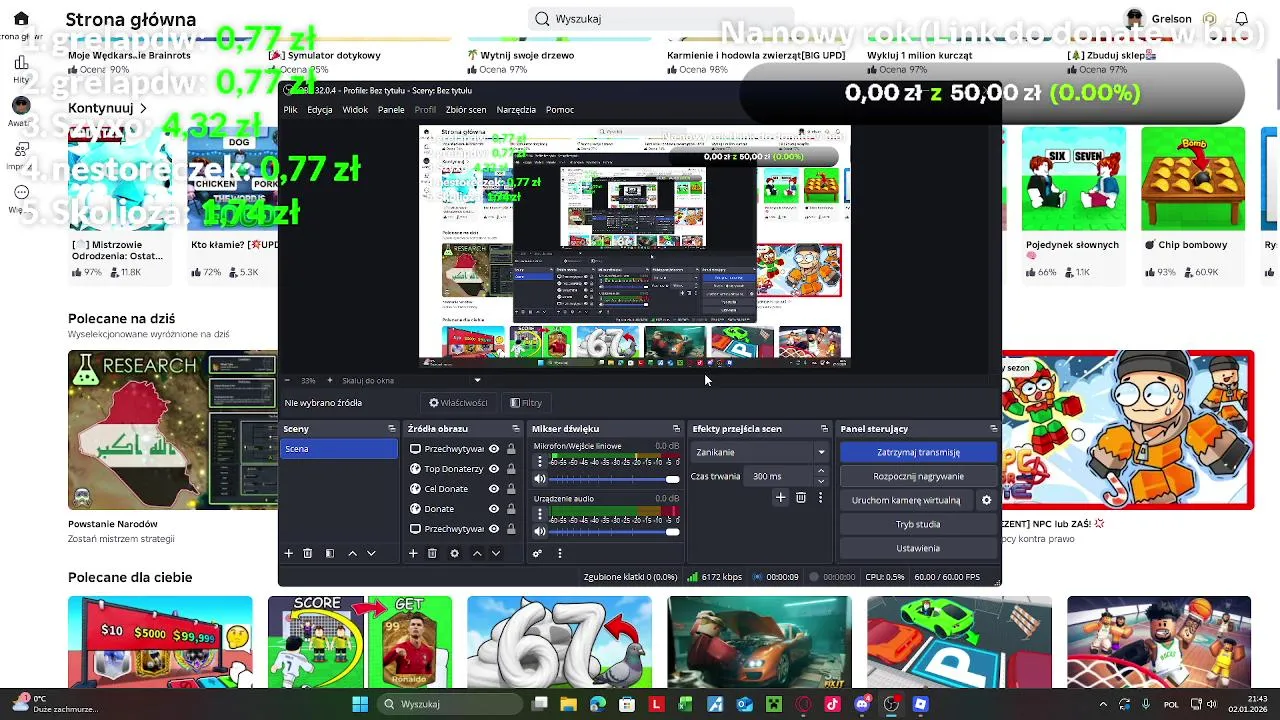Add a new source in Źródła obrazu
Viewport: 1280px width, 720px height.
(x=413, y=553)
